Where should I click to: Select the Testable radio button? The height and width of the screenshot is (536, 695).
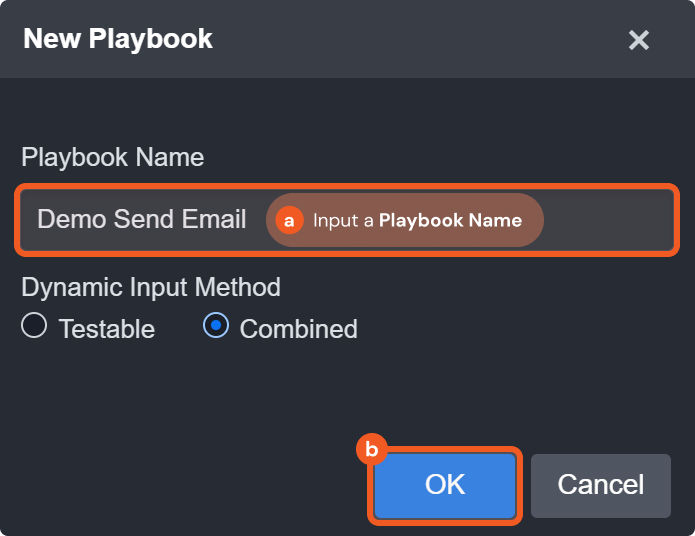34,327
